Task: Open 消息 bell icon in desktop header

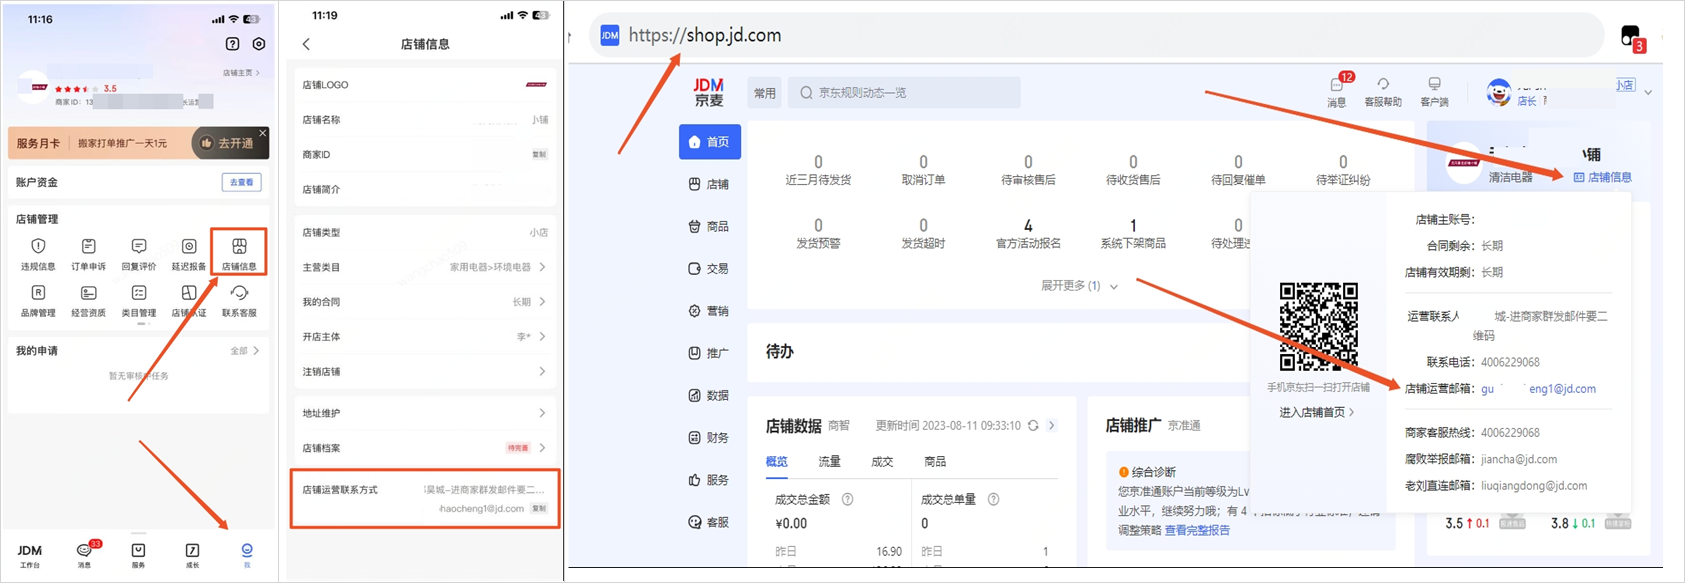Action: (x=1337, y=85)
